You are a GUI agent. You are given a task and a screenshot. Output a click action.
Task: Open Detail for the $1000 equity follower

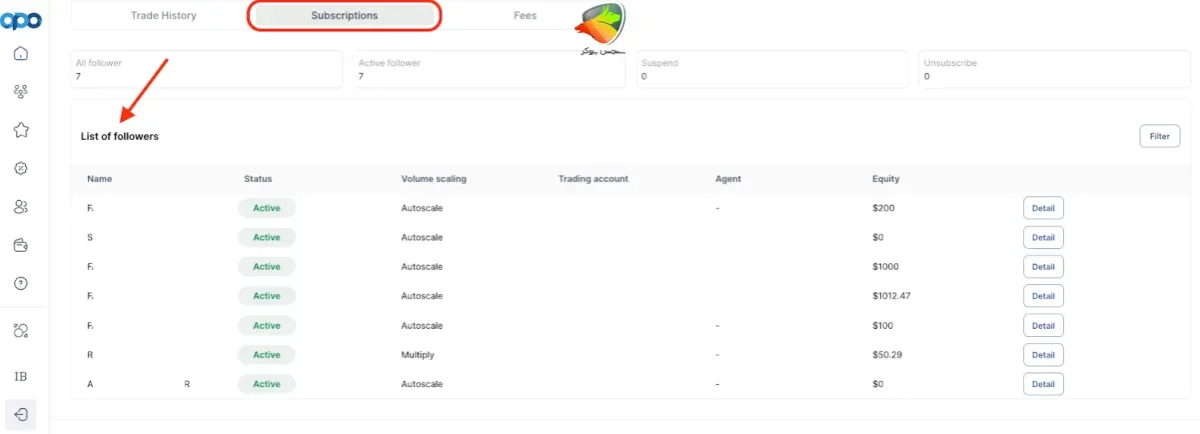point(1043,267)
